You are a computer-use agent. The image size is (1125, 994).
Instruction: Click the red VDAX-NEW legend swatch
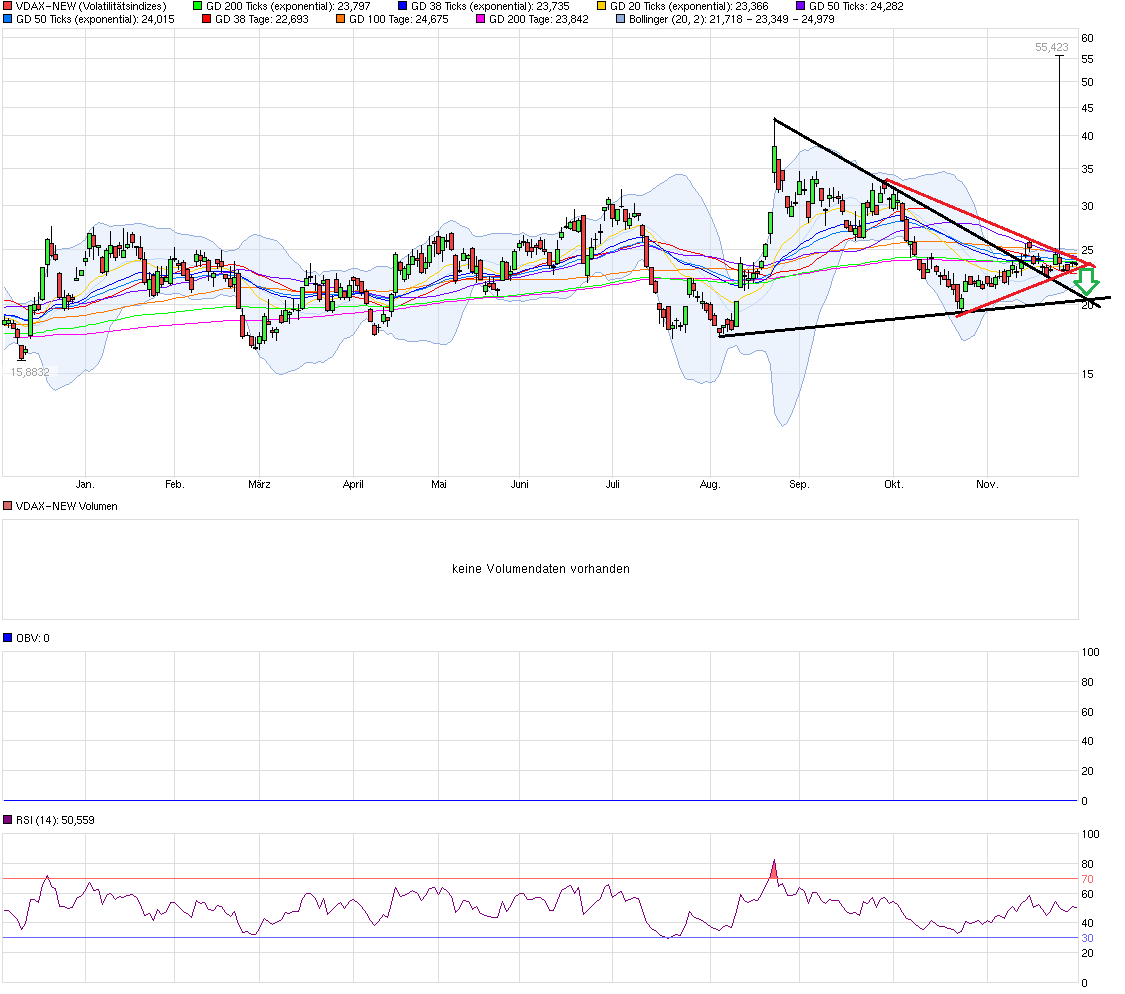pos(8,6)
